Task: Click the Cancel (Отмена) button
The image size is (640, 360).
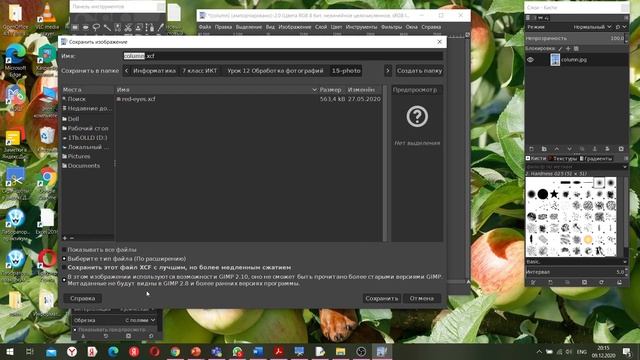Action: 422,298
